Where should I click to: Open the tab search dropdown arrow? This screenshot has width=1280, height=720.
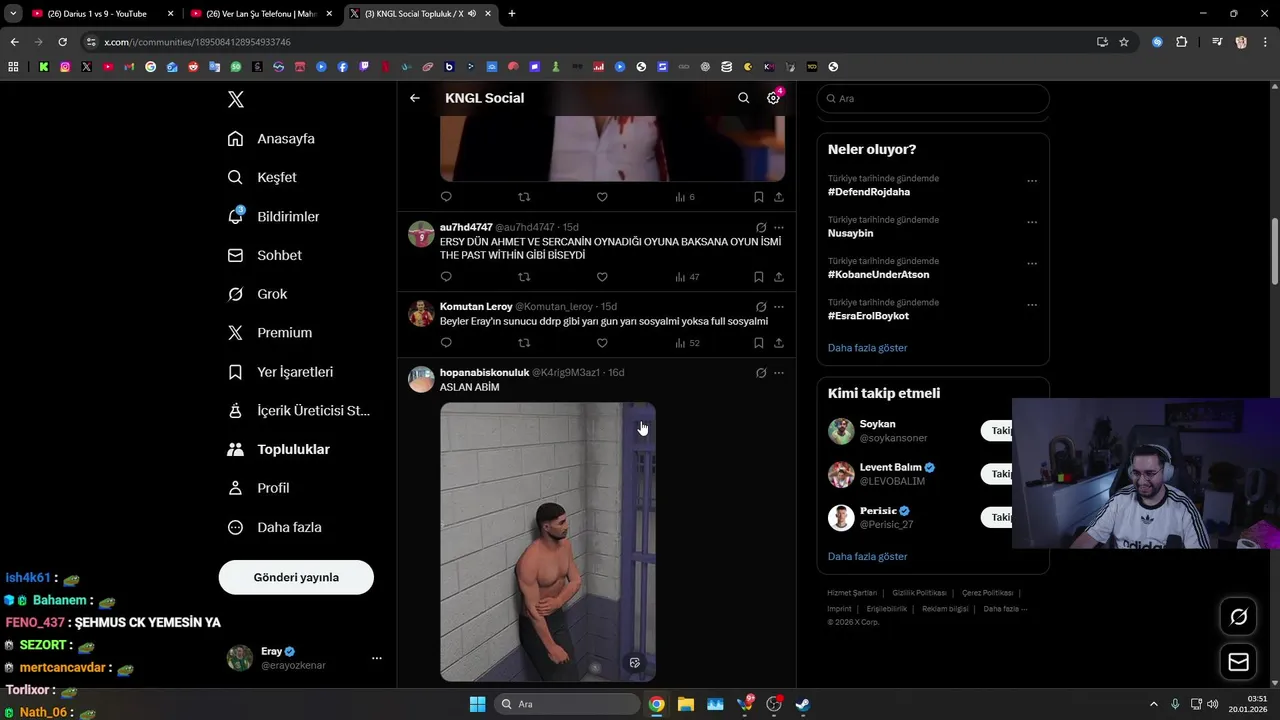coord(13,14)
